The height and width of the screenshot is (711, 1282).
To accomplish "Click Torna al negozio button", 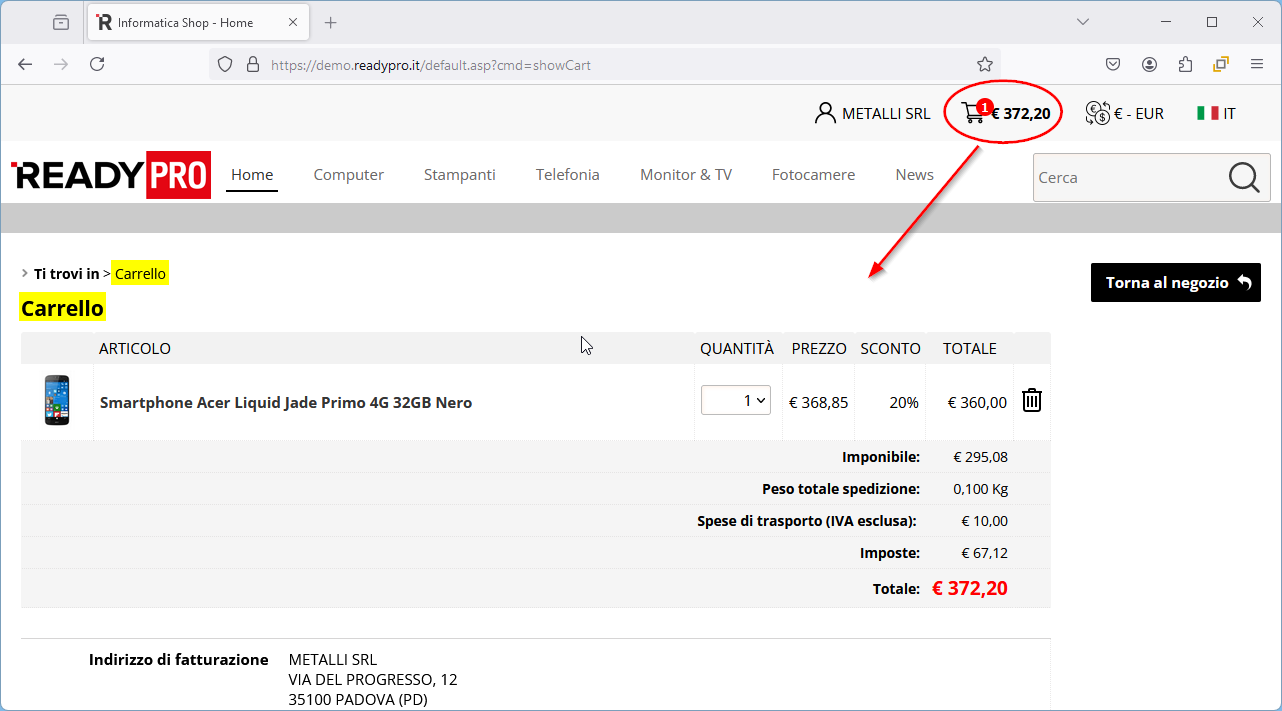I will 1176,283.
